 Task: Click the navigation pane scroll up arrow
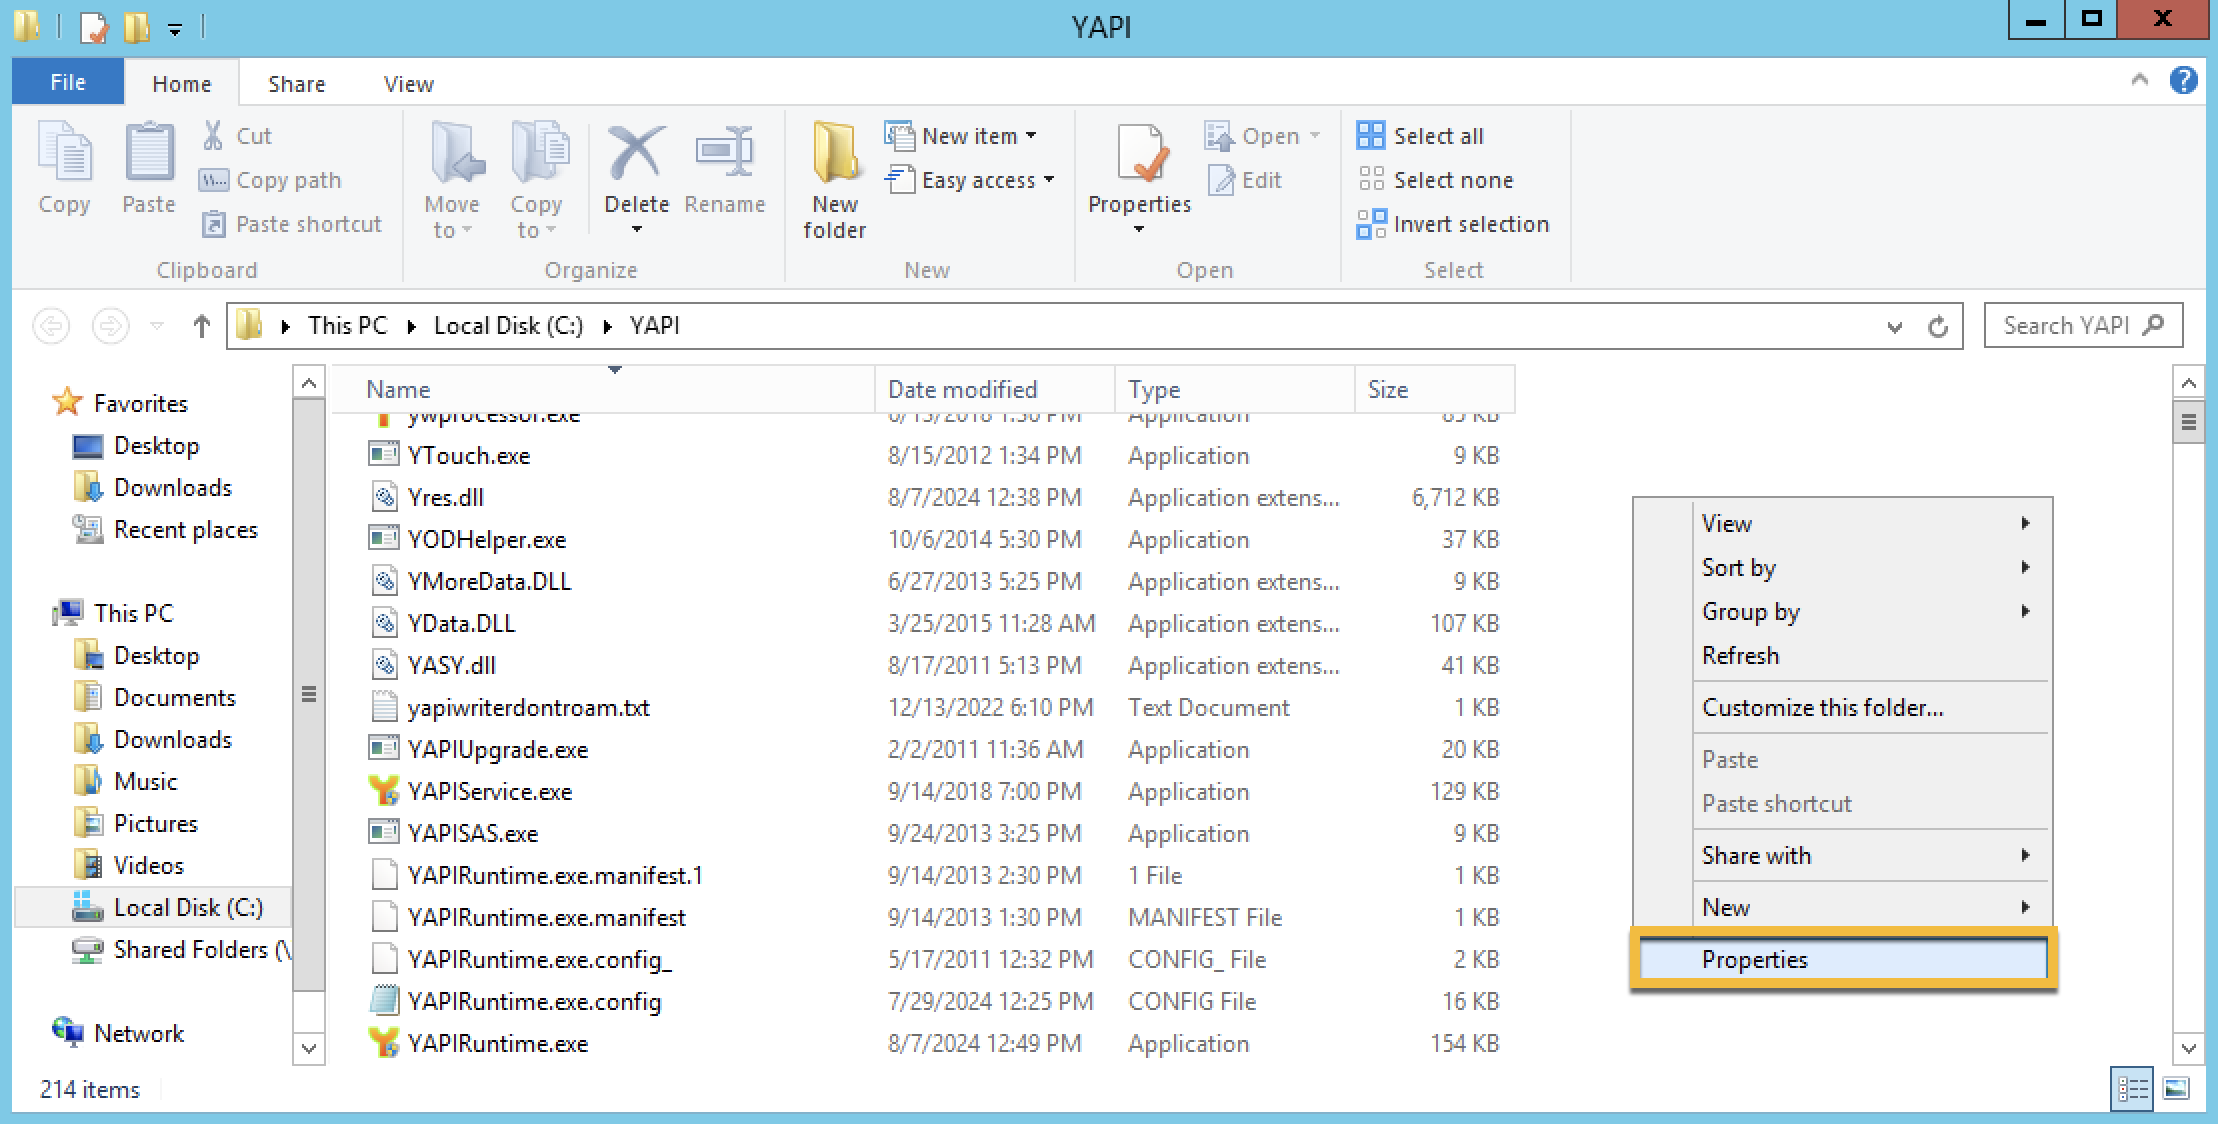(309, 383)
